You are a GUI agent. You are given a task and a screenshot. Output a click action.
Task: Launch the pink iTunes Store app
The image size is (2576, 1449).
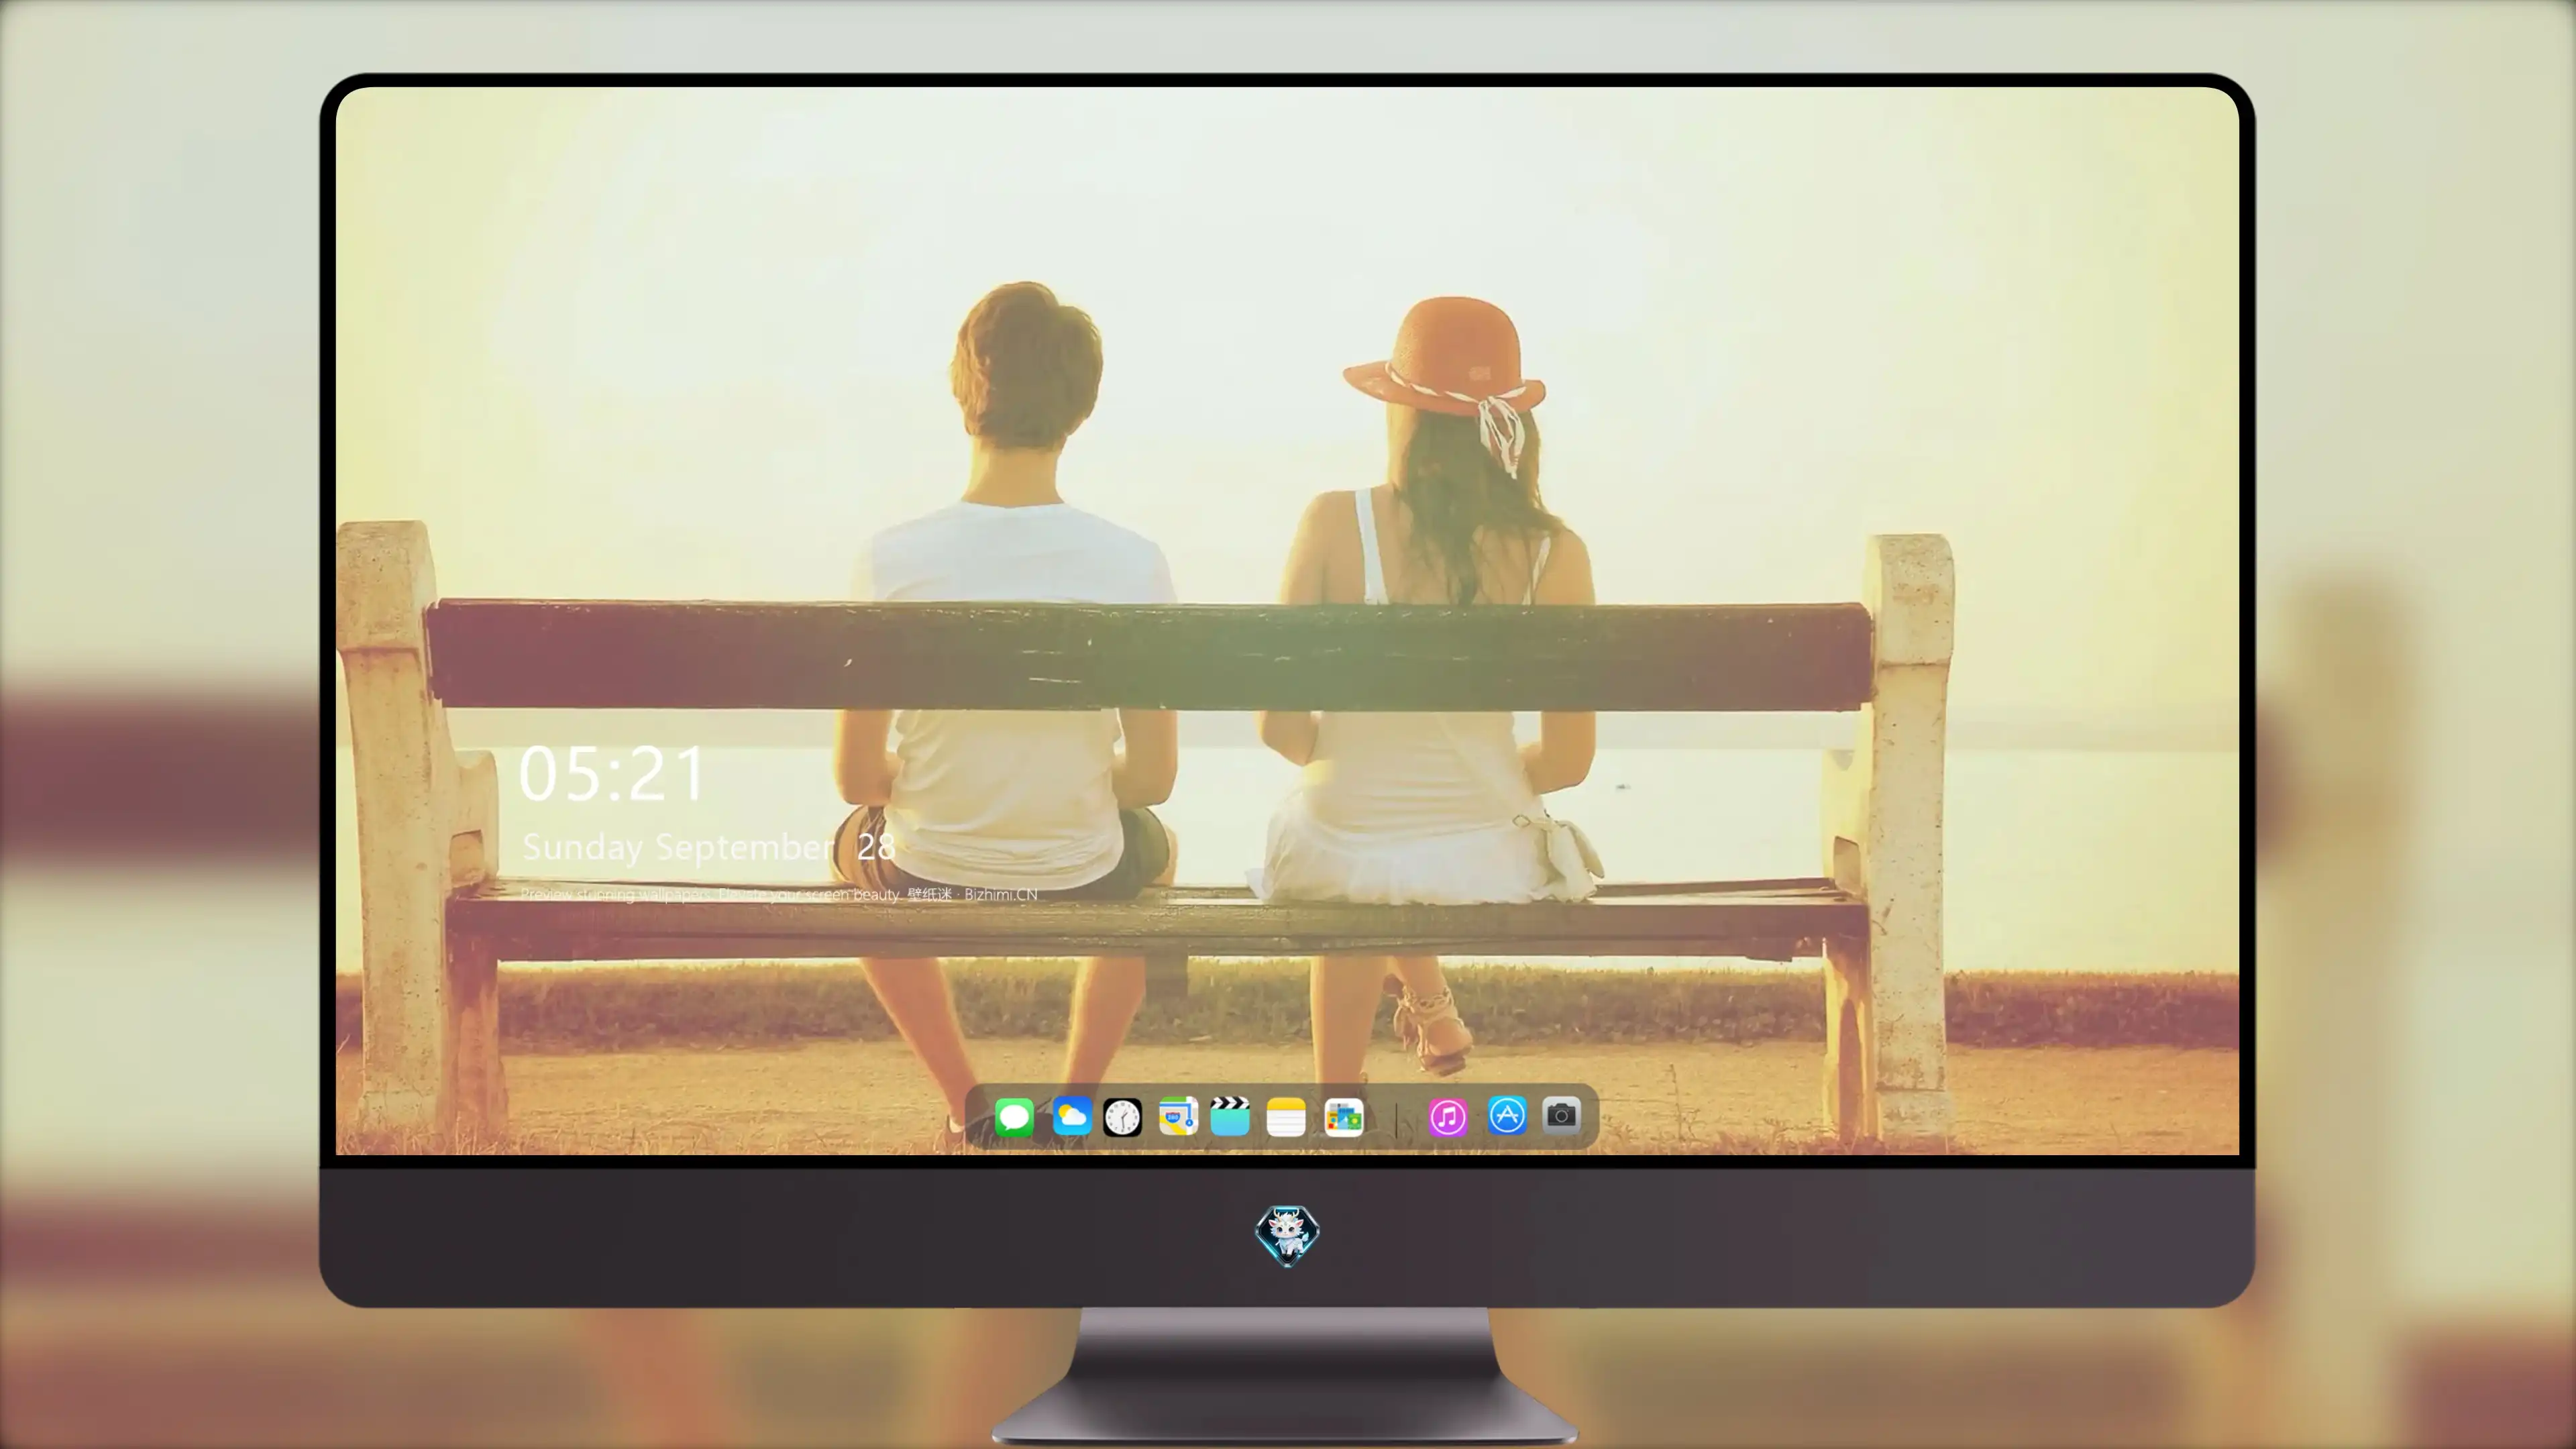(x=1448, y=1117)
